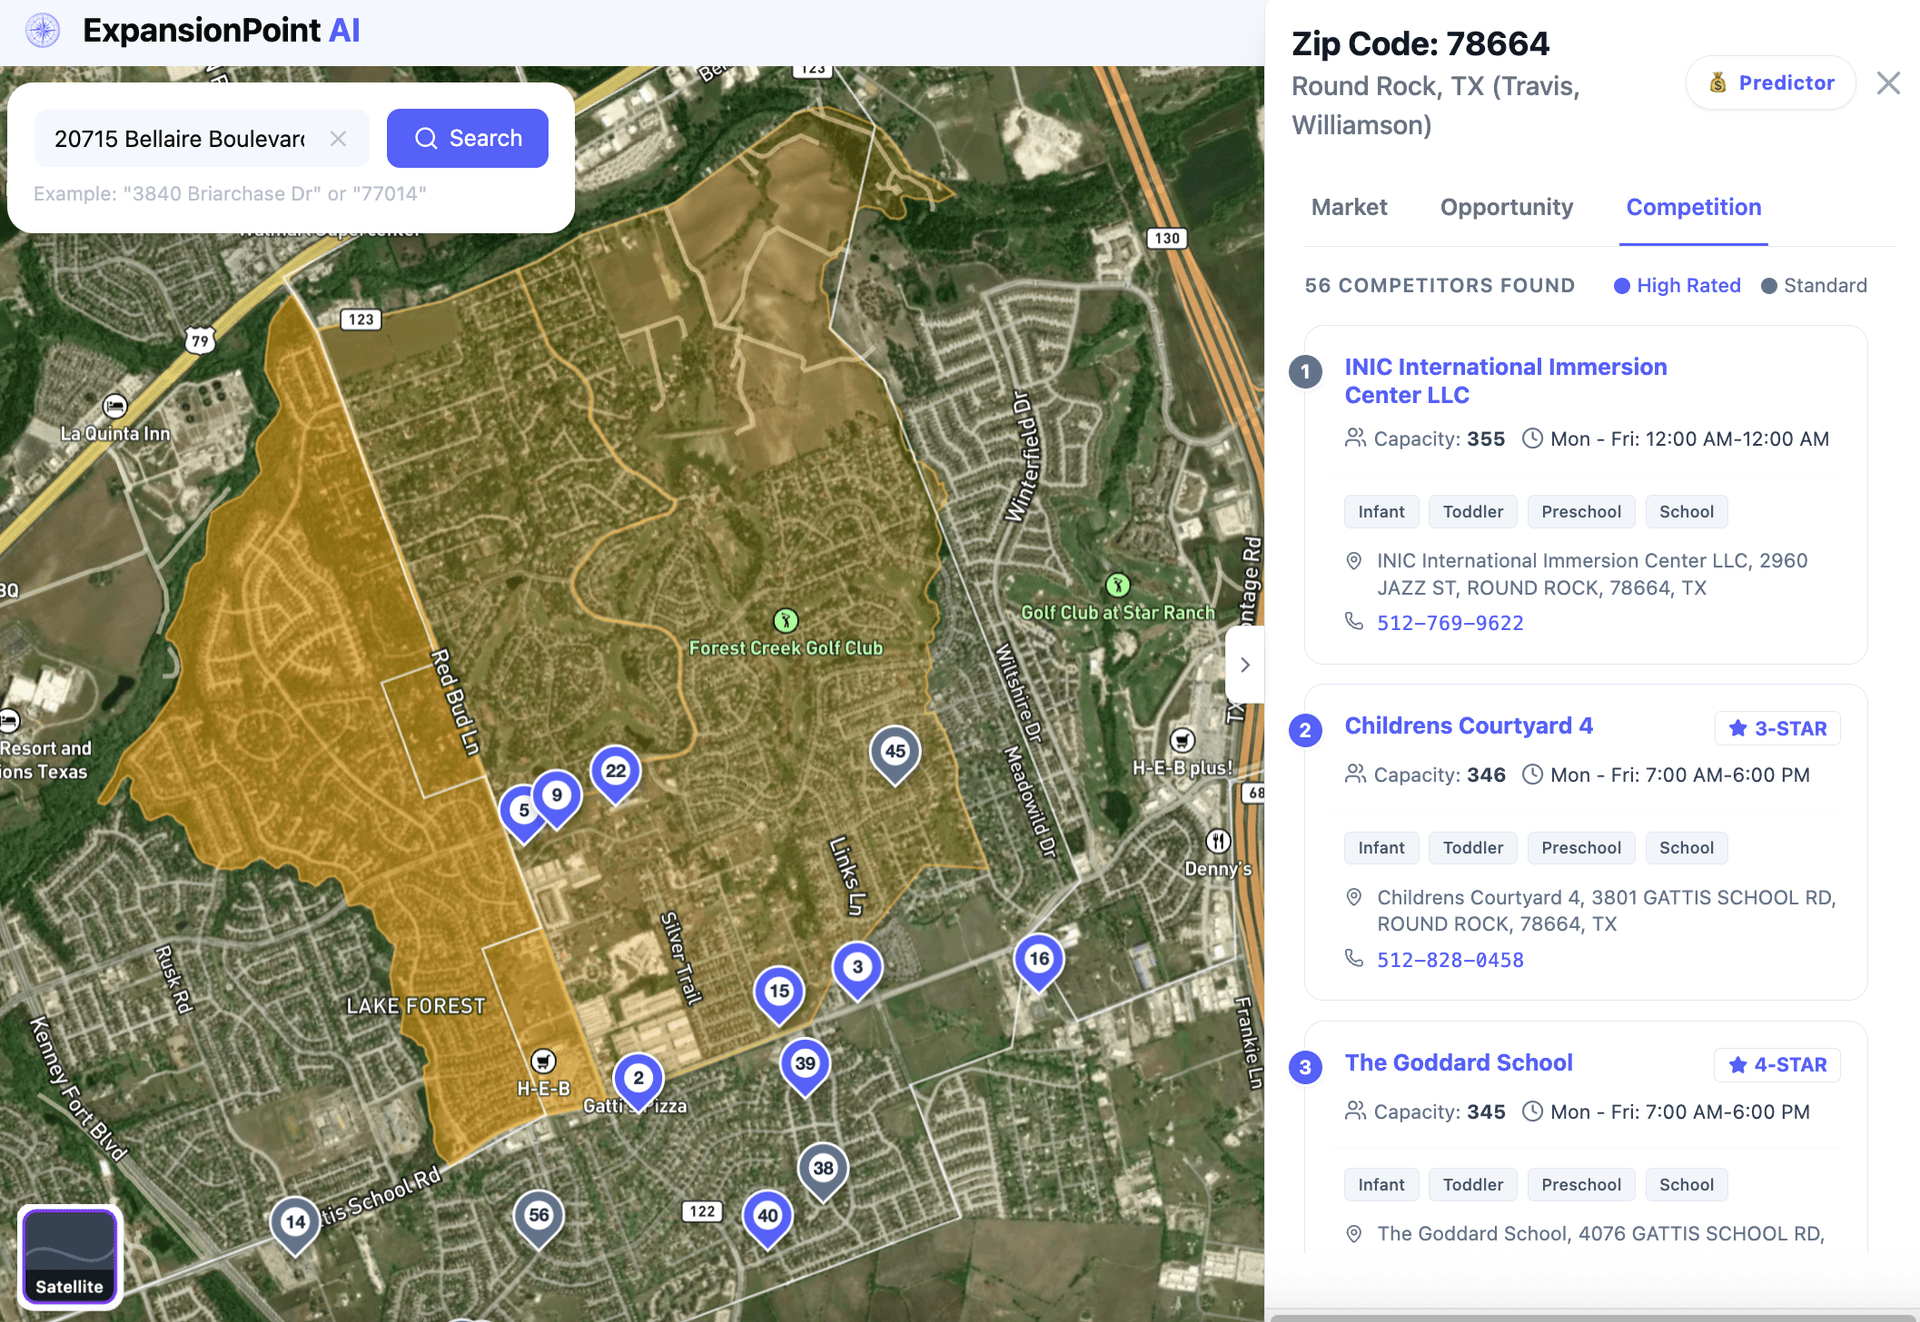This screenshot has width=1920, height=1322.
Task: Open INIC International Immersion Center LLC details
Action: pyautogui.click(x=1506, y=381)
